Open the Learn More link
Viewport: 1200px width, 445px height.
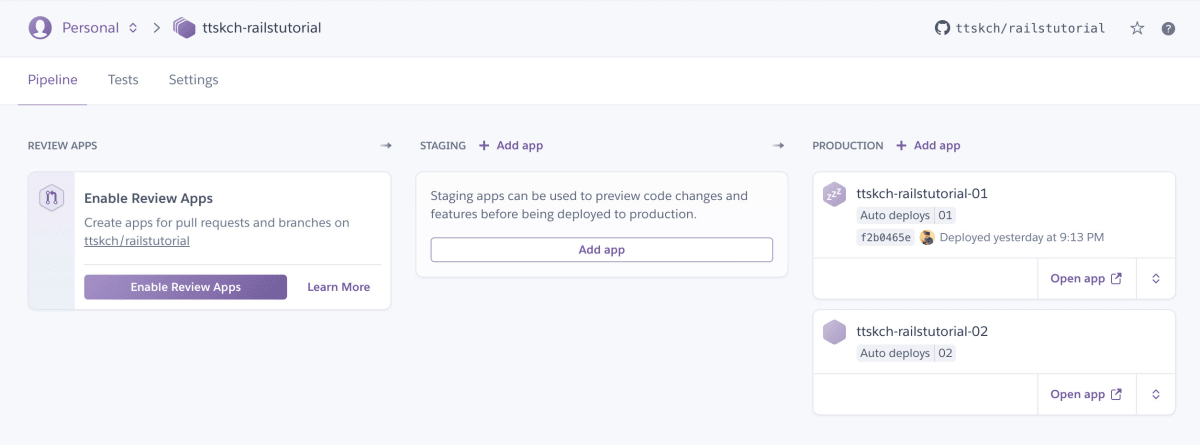point(338,287)
